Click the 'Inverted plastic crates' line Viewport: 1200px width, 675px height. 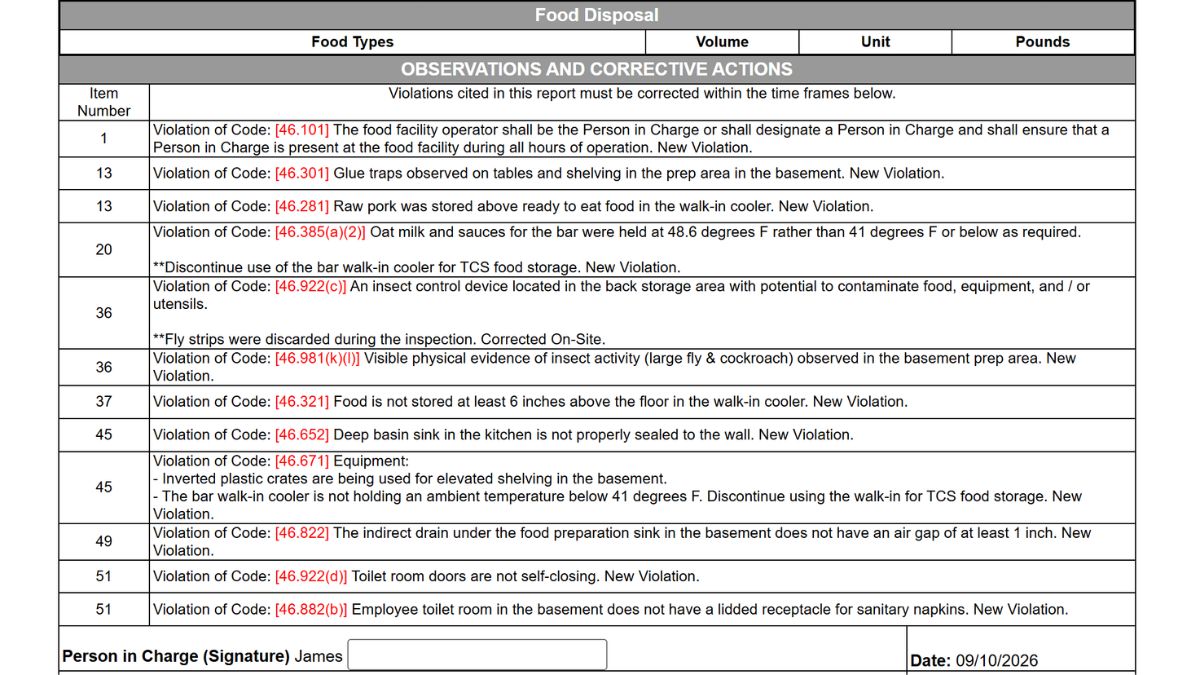tap(410, 479)
